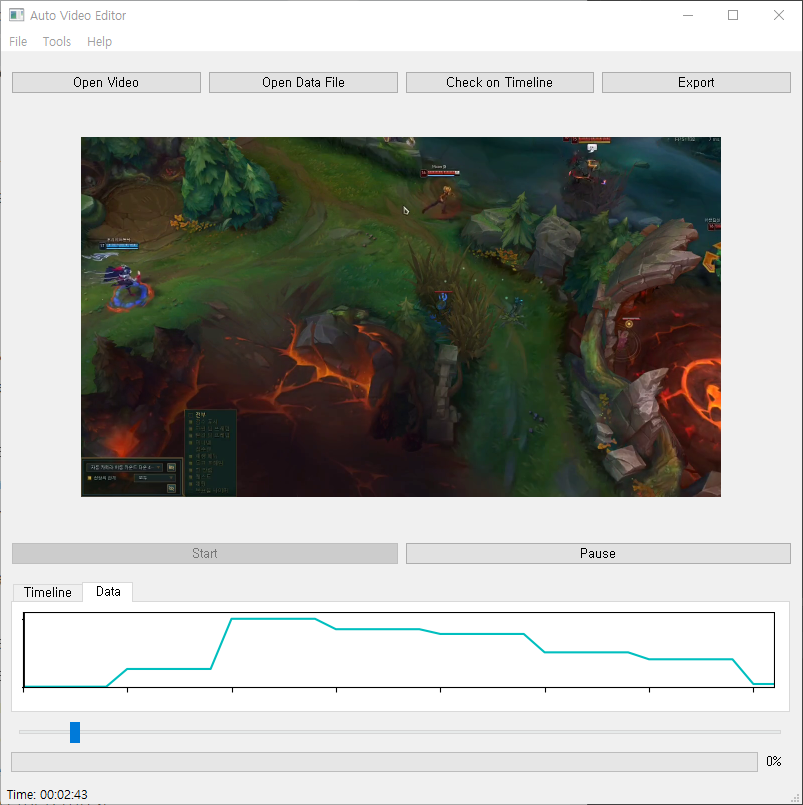The height and width of the screenshot is (805, 803).
Task: Pause the video playback
Action: [597, 553]
